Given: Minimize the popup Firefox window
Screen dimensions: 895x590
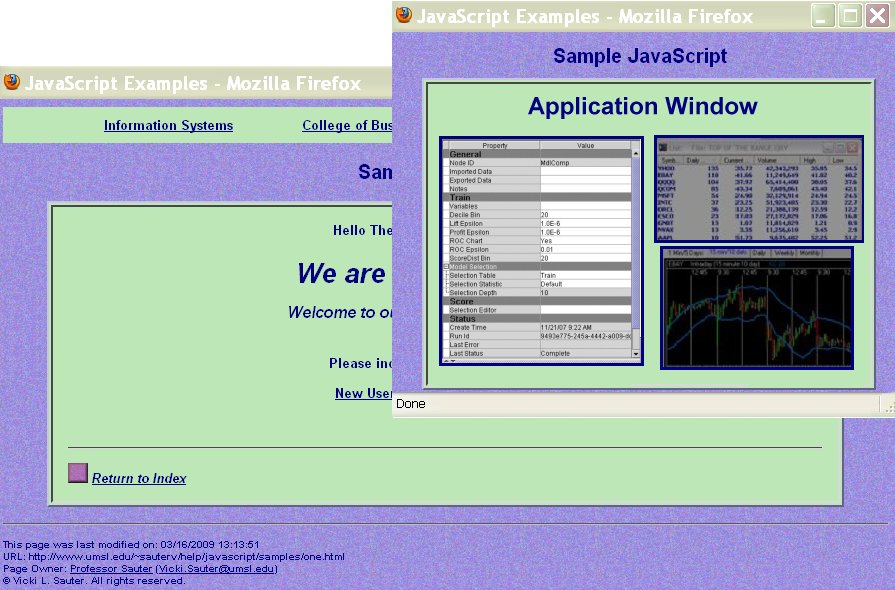Looking at the screenshot, I should tap(823, 15).
